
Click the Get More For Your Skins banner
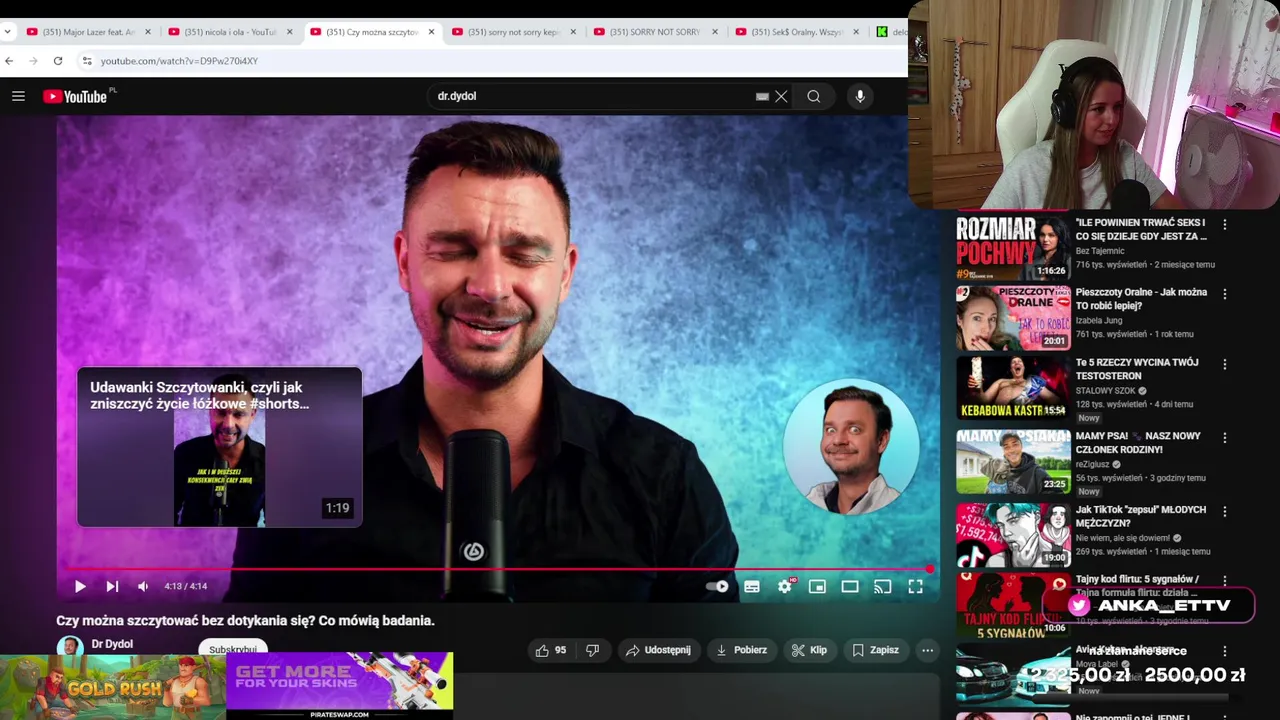pos(340,685)
